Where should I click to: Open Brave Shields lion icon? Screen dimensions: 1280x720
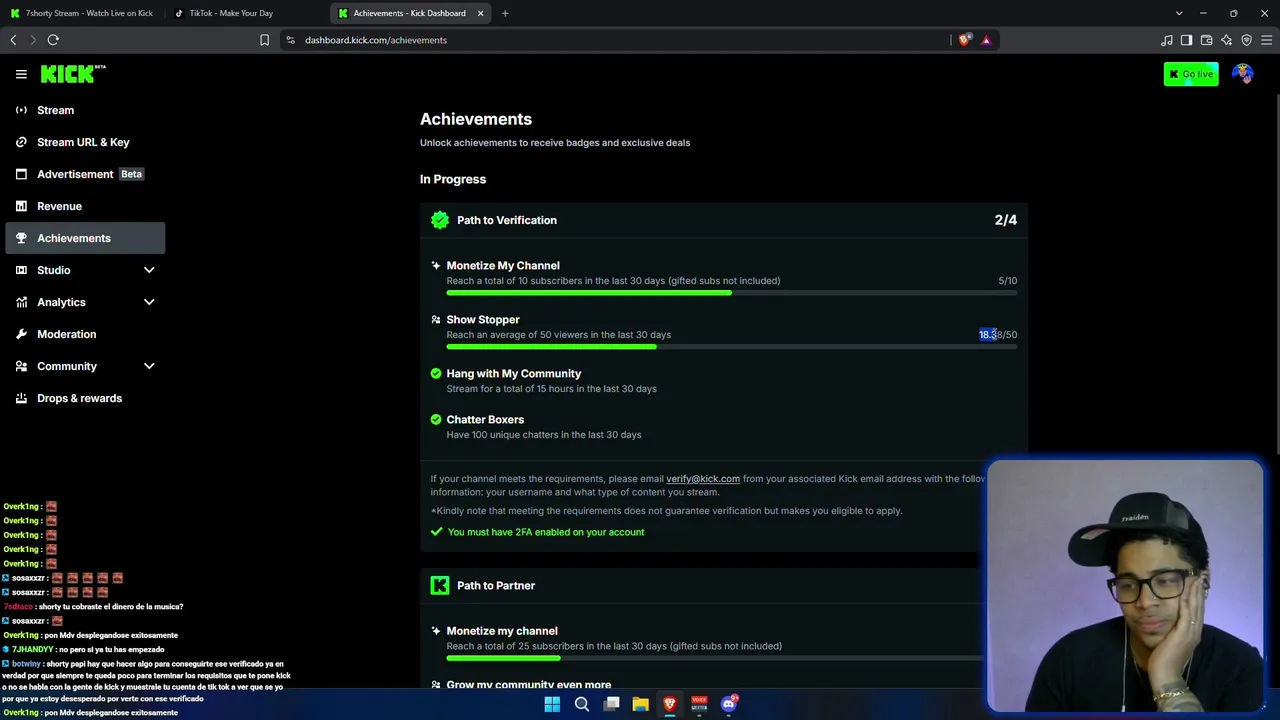pos(964,40)
